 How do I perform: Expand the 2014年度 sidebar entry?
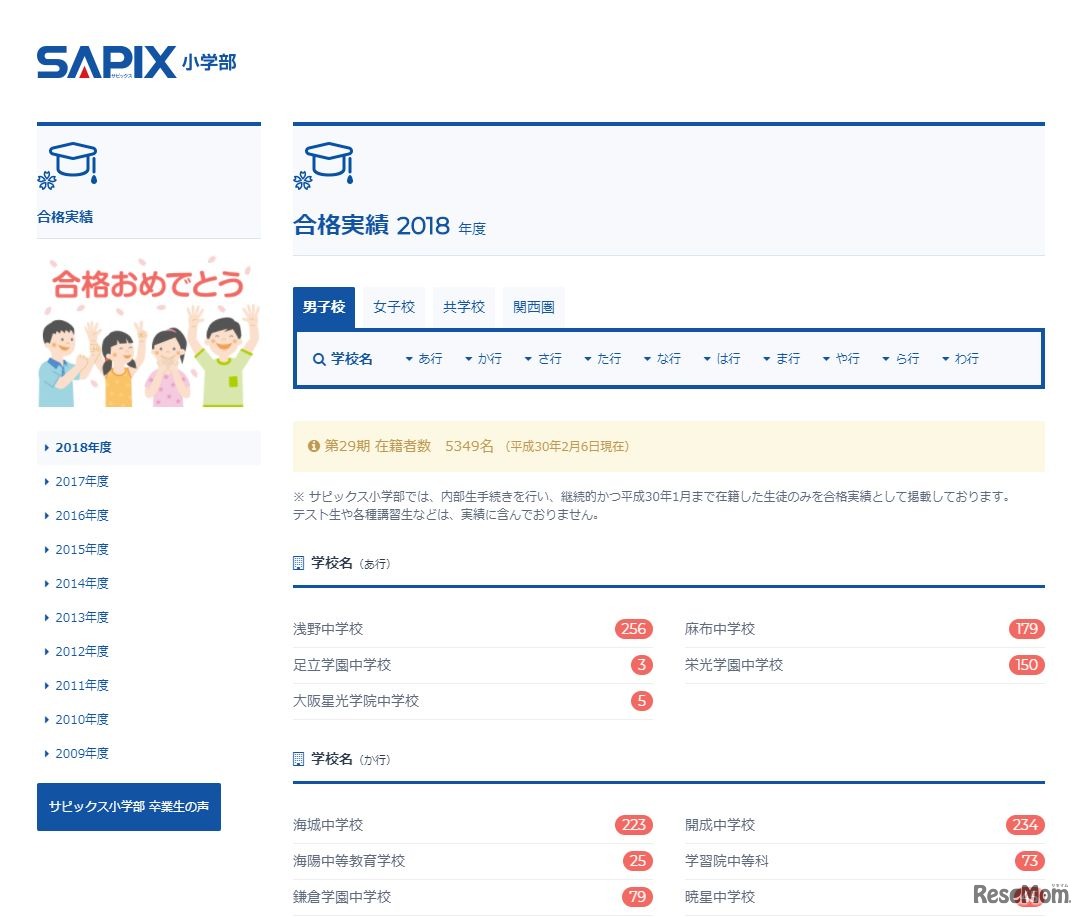(x=81, y=583)
